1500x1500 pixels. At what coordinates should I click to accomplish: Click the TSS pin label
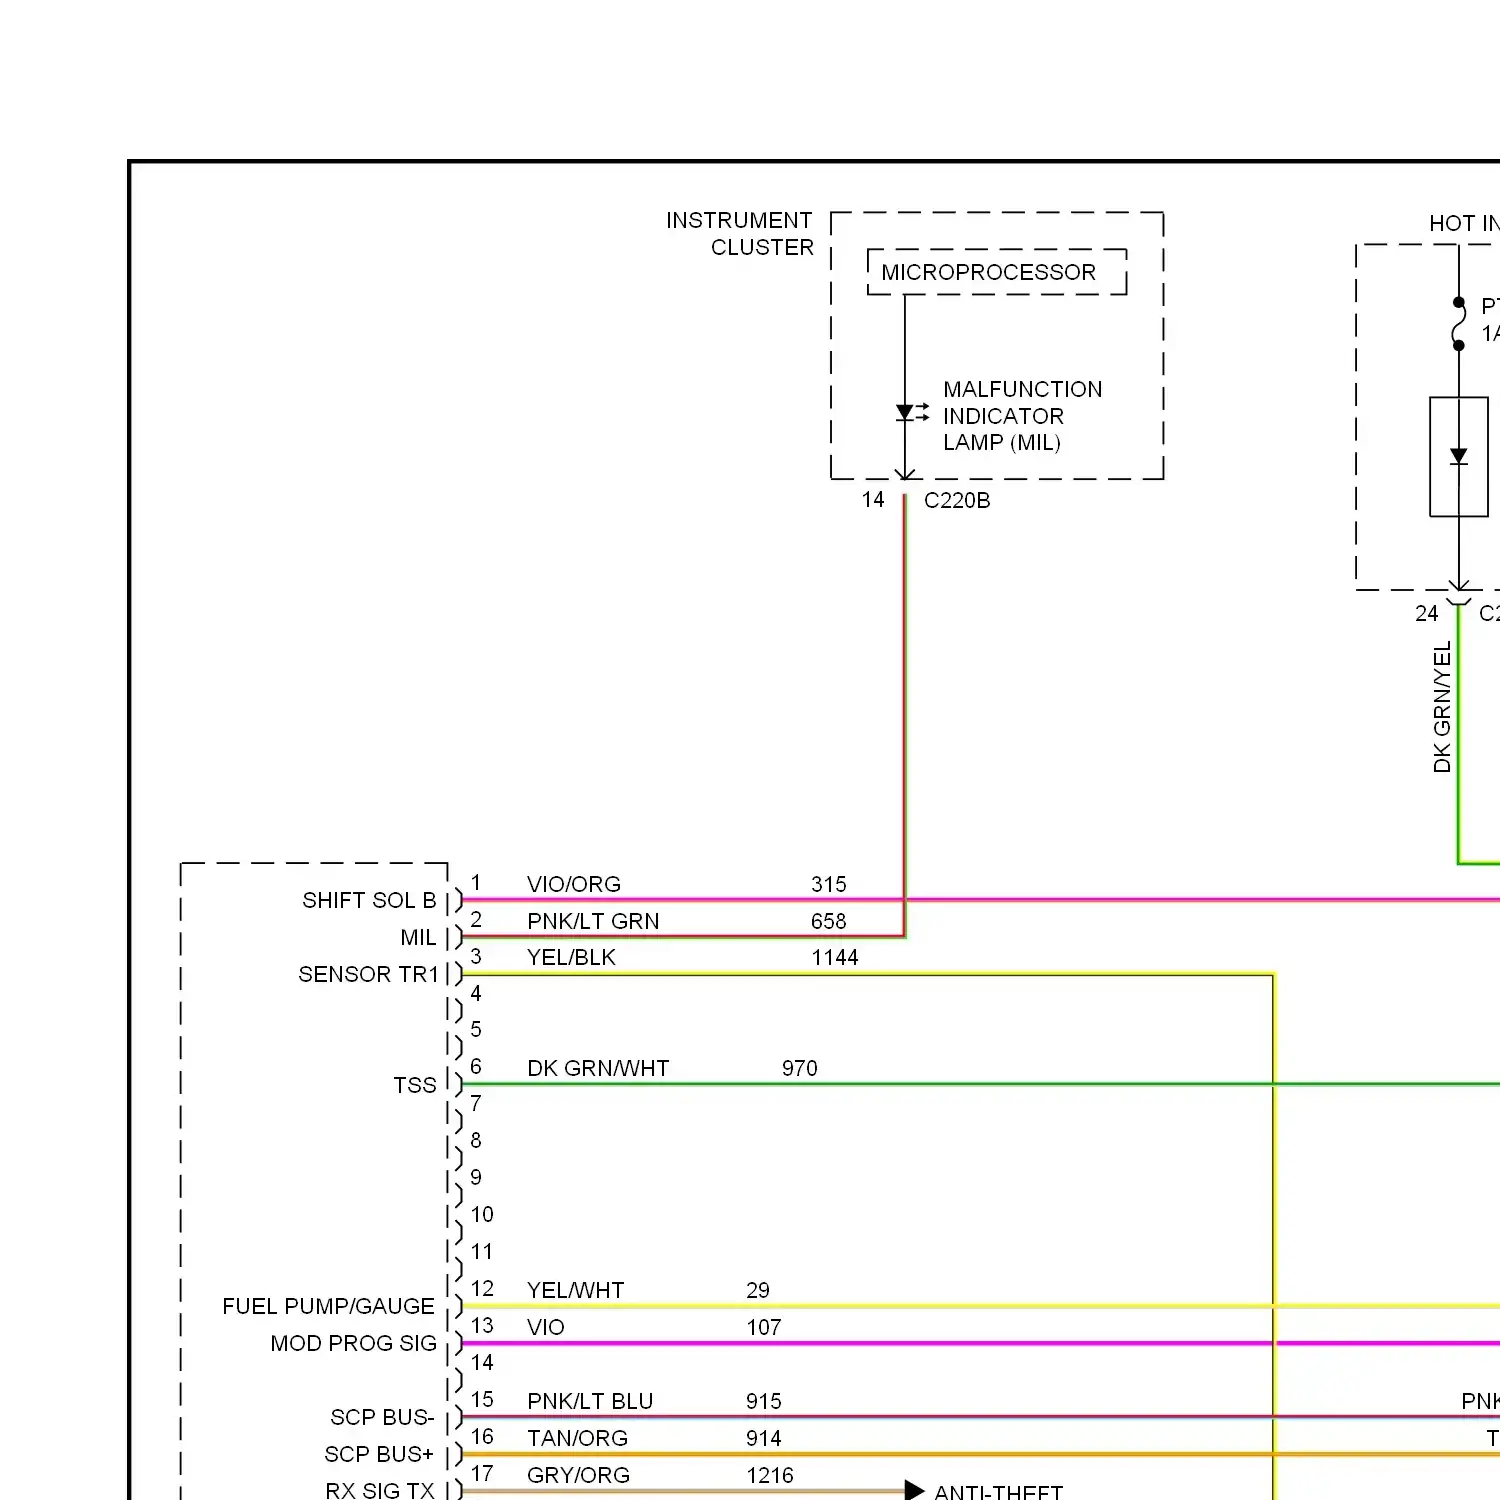[415, 1085]
